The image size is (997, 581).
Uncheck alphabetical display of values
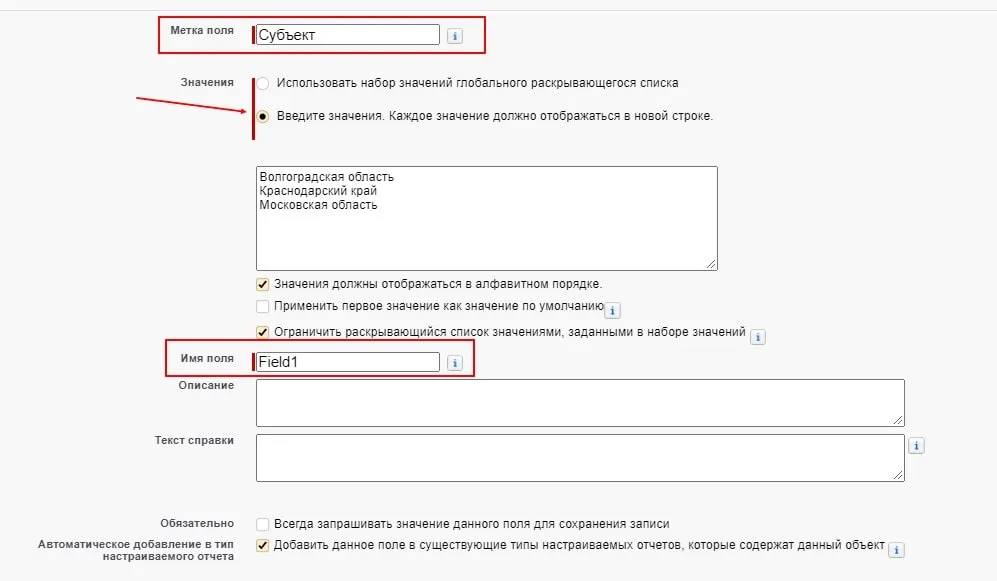(262, 284)
